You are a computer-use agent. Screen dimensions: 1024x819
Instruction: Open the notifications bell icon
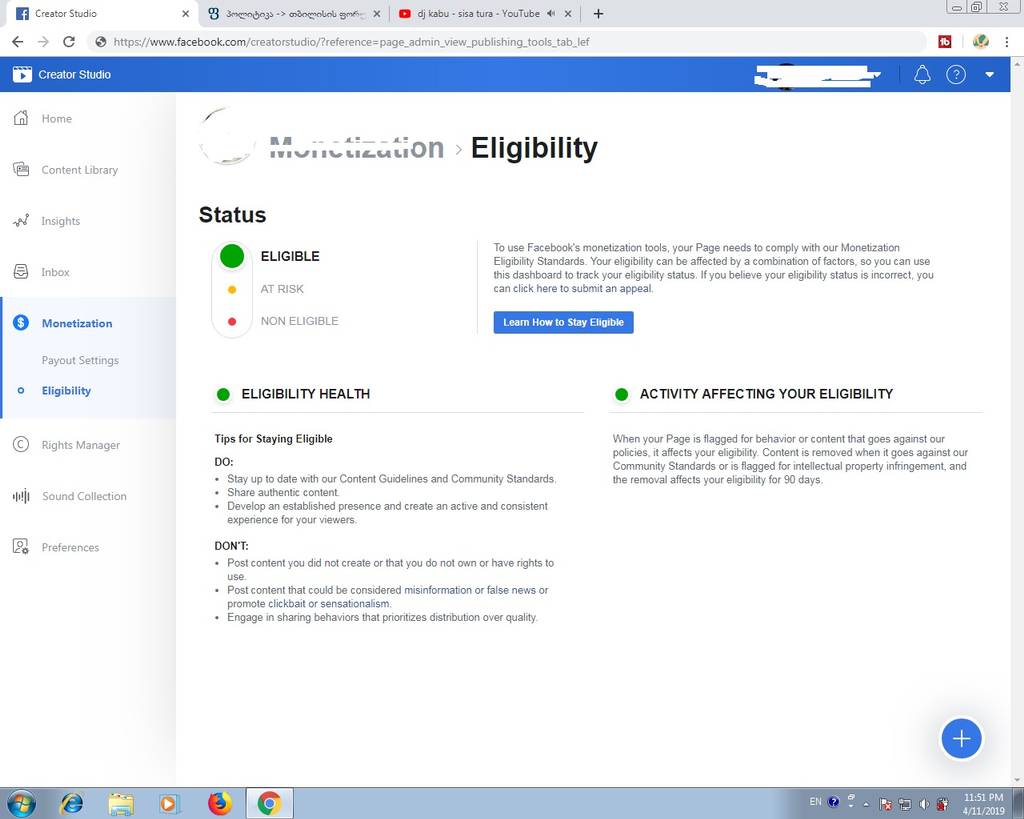coord(922,74)
